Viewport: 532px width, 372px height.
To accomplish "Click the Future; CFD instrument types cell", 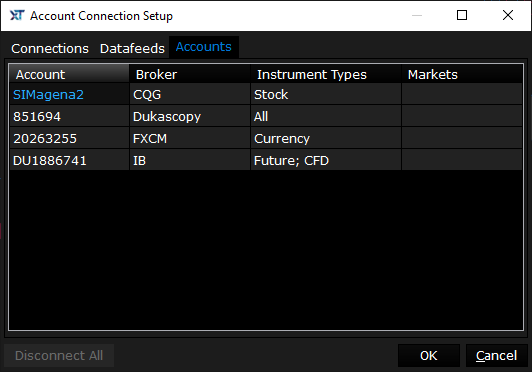I will 326,160.
